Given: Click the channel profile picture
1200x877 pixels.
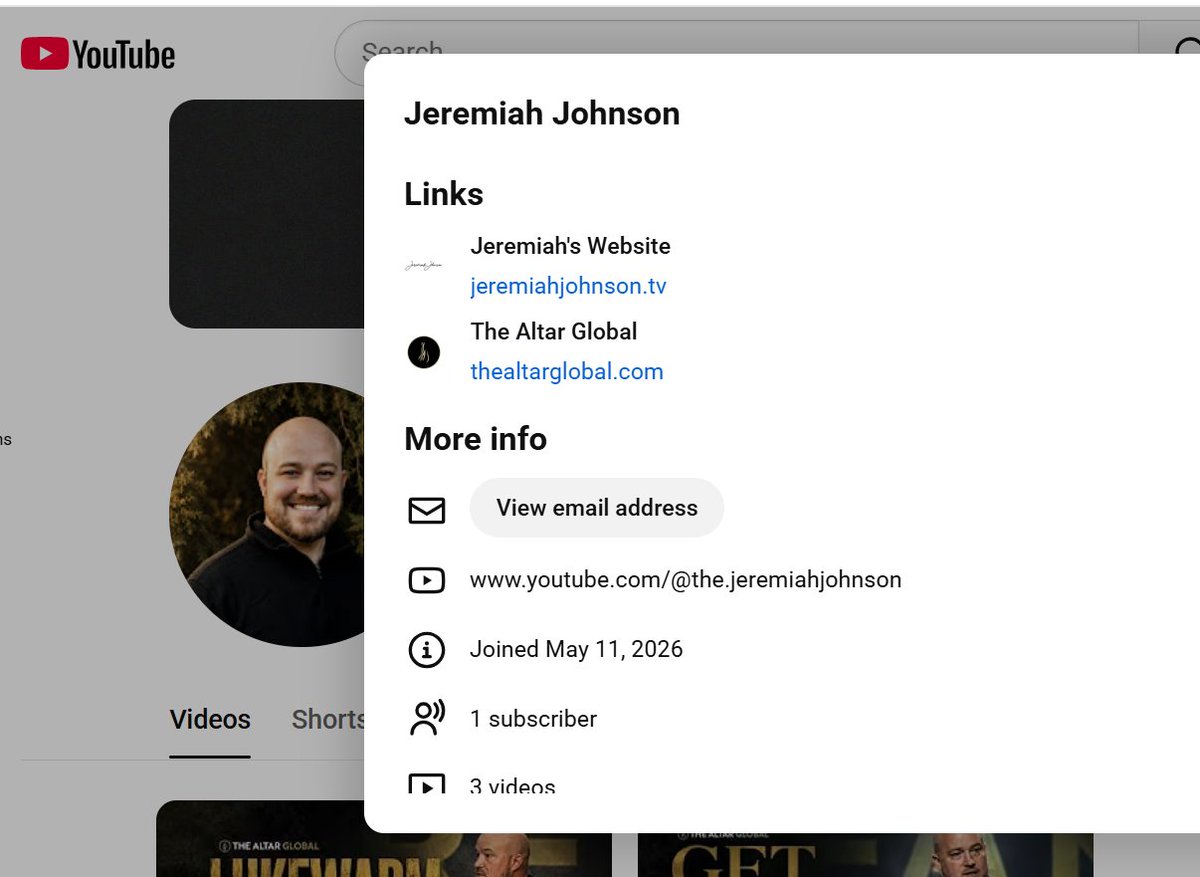Looking at the screenshot, I should click(x=268, y=514).
